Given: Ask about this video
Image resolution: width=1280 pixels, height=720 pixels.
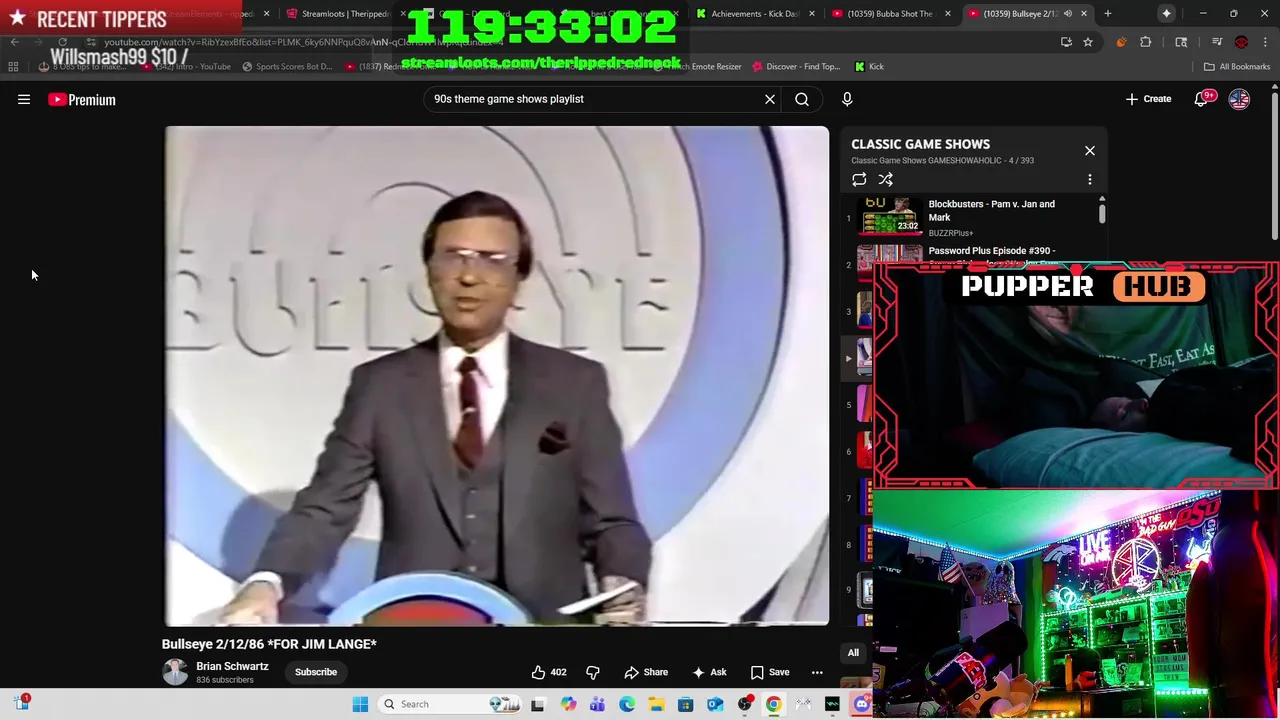Looking at the screenshot, I should 708,672.
